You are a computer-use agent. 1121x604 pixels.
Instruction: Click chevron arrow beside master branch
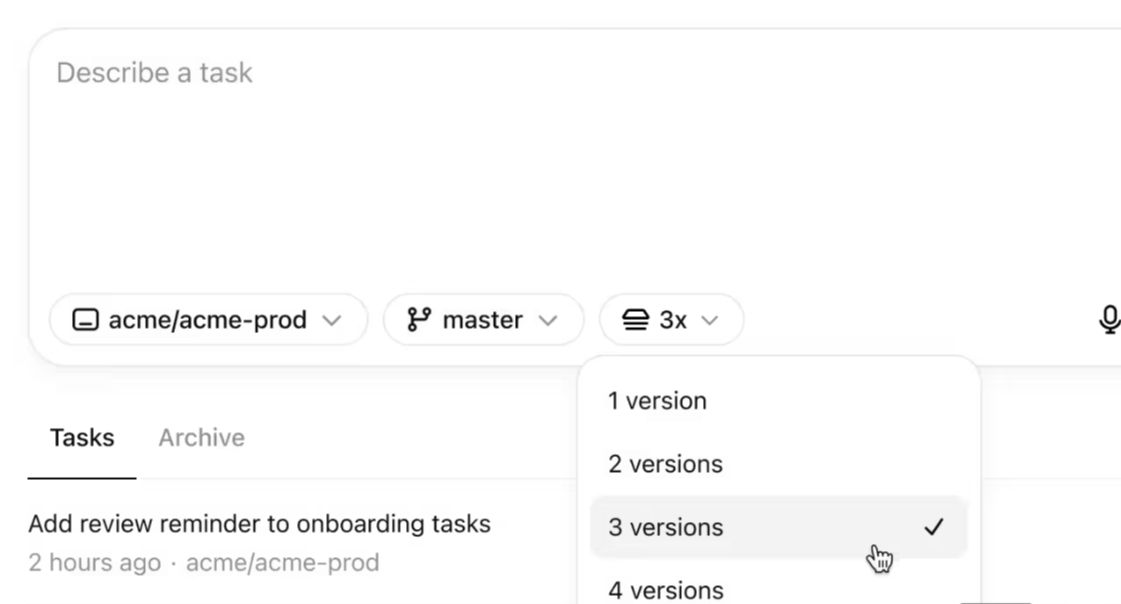(547, 320)
